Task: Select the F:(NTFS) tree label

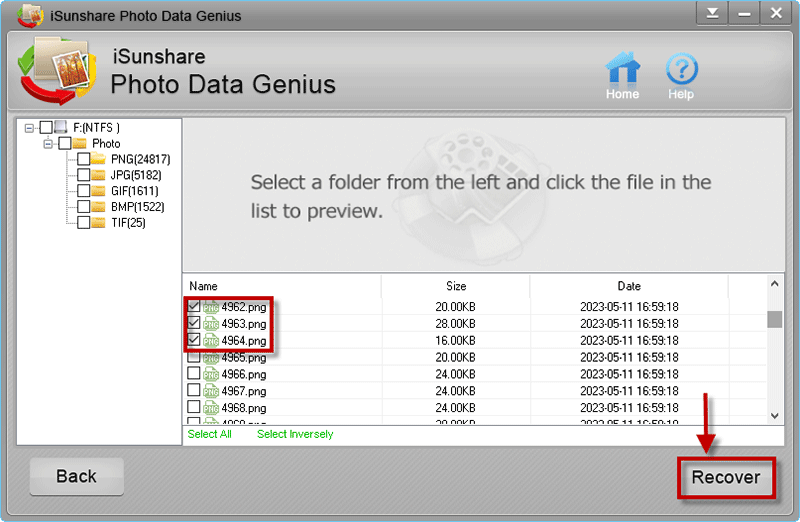Action: (x=96, y=127)
